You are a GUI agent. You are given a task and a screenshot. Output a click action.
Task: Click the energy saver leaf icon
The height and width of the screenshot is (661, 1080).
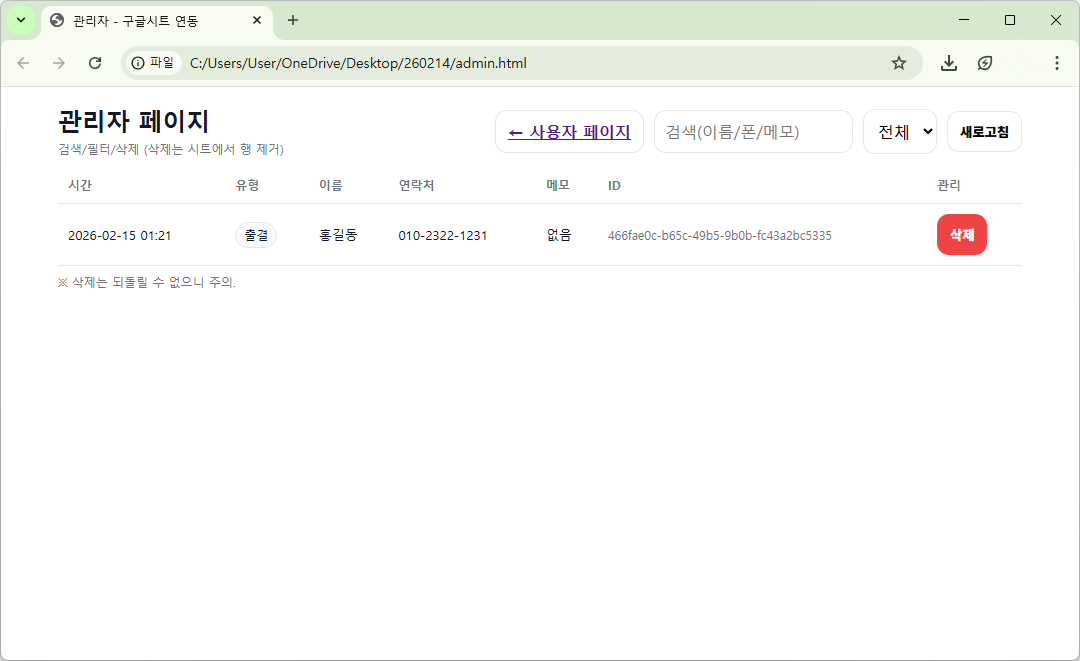pos(985,63)
